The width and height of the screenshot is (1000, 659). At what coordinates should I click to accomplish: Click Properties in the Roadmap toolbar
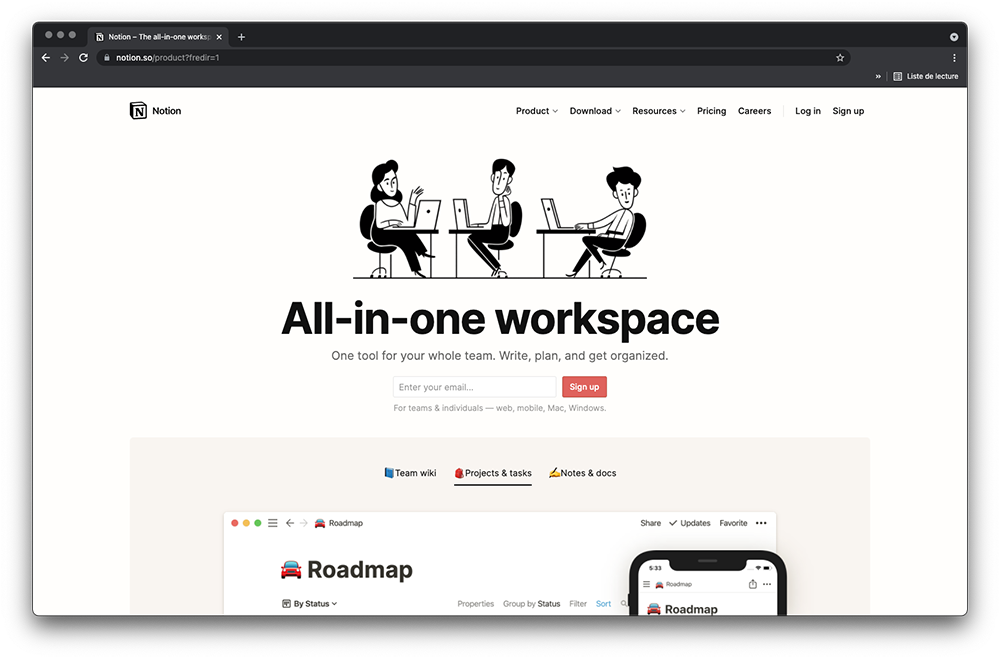(x=476, y=603)
